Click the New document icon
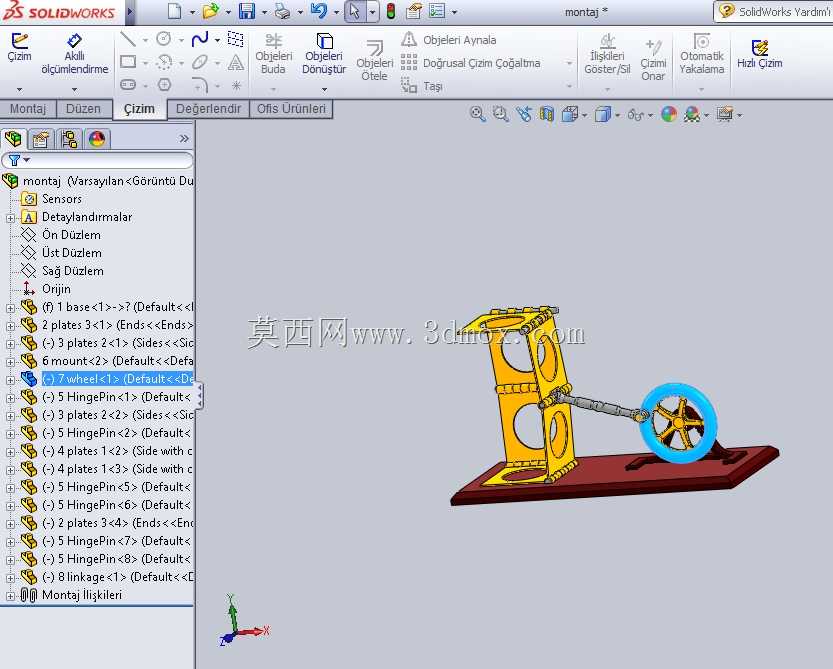833x669 pixels. click(x=174, y=11)
